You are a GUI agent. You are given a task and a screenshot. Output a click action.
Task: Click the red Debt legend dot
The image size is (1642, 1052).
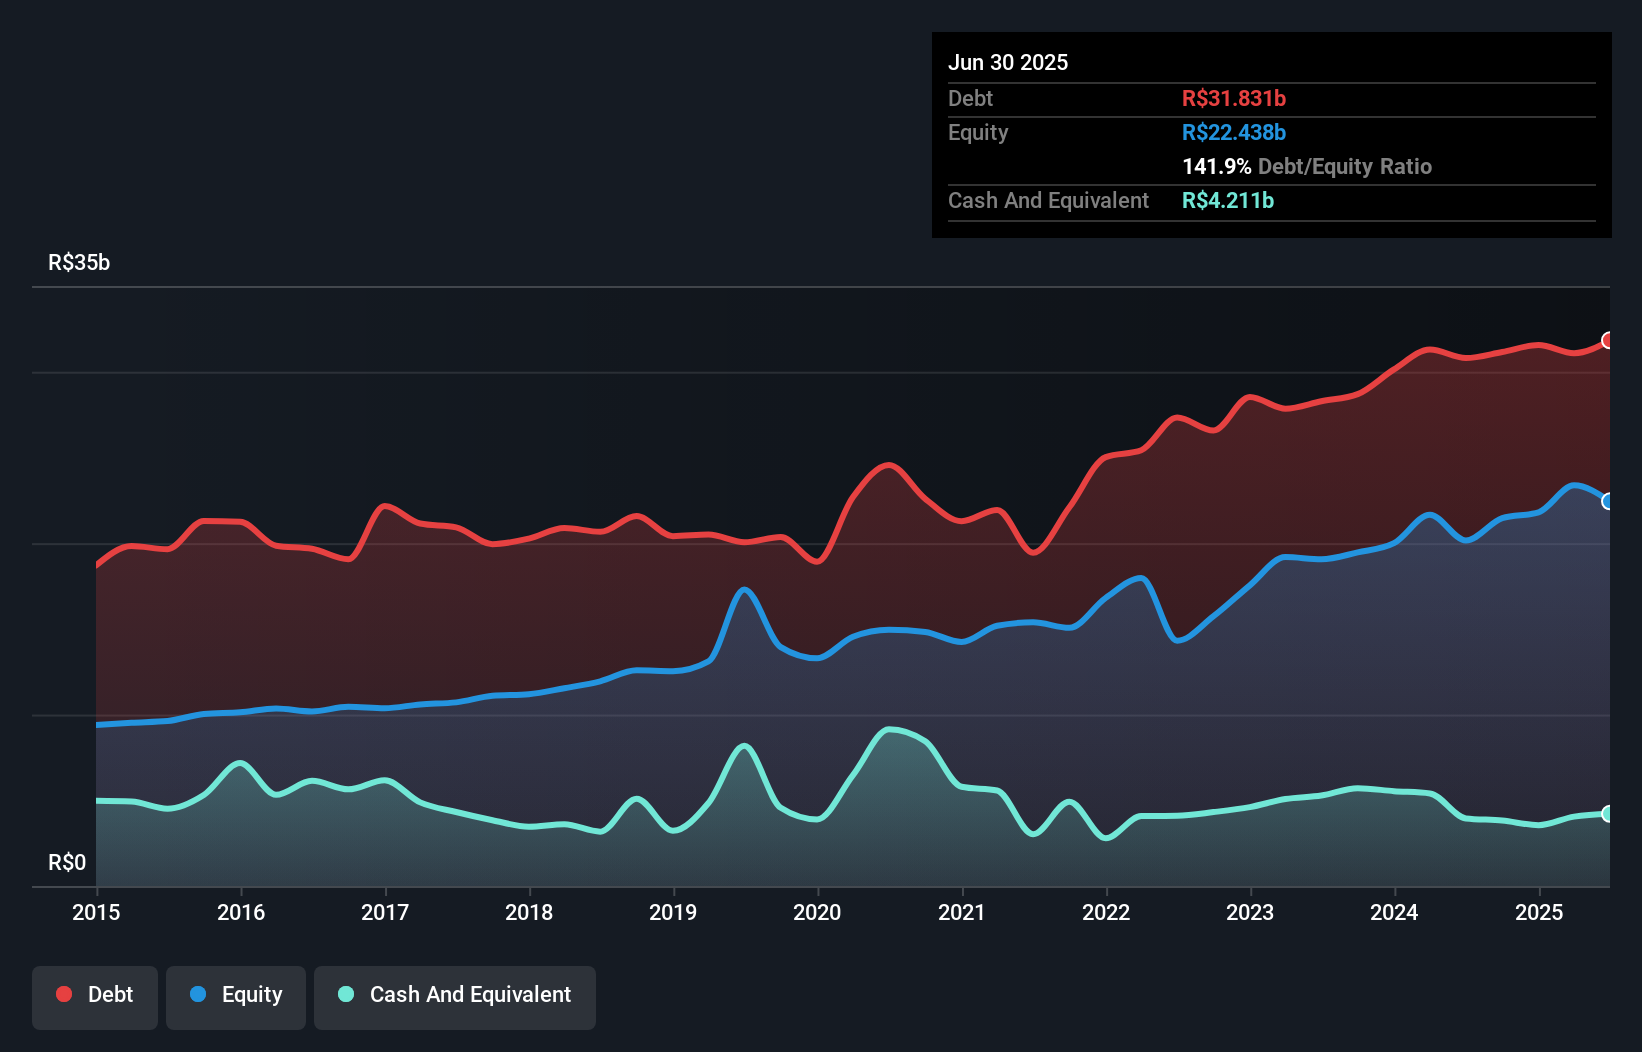click(64, 994)
